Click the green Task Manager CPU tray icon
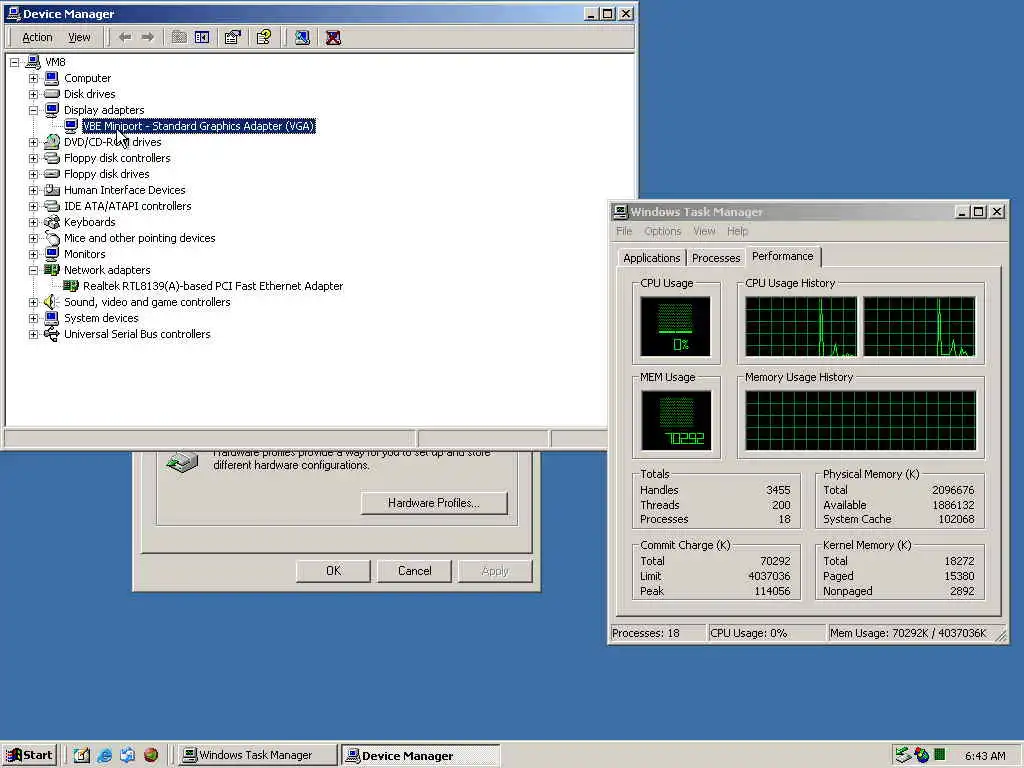This screenshot has width=1024, height=768. point(940,755)
